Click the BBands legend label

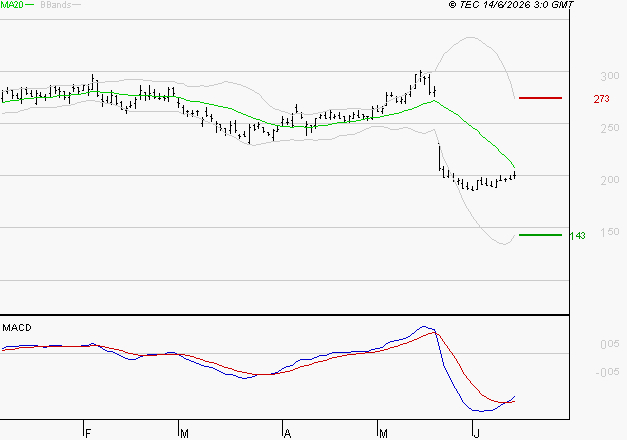pyautogui.click(x=56, y=4)
